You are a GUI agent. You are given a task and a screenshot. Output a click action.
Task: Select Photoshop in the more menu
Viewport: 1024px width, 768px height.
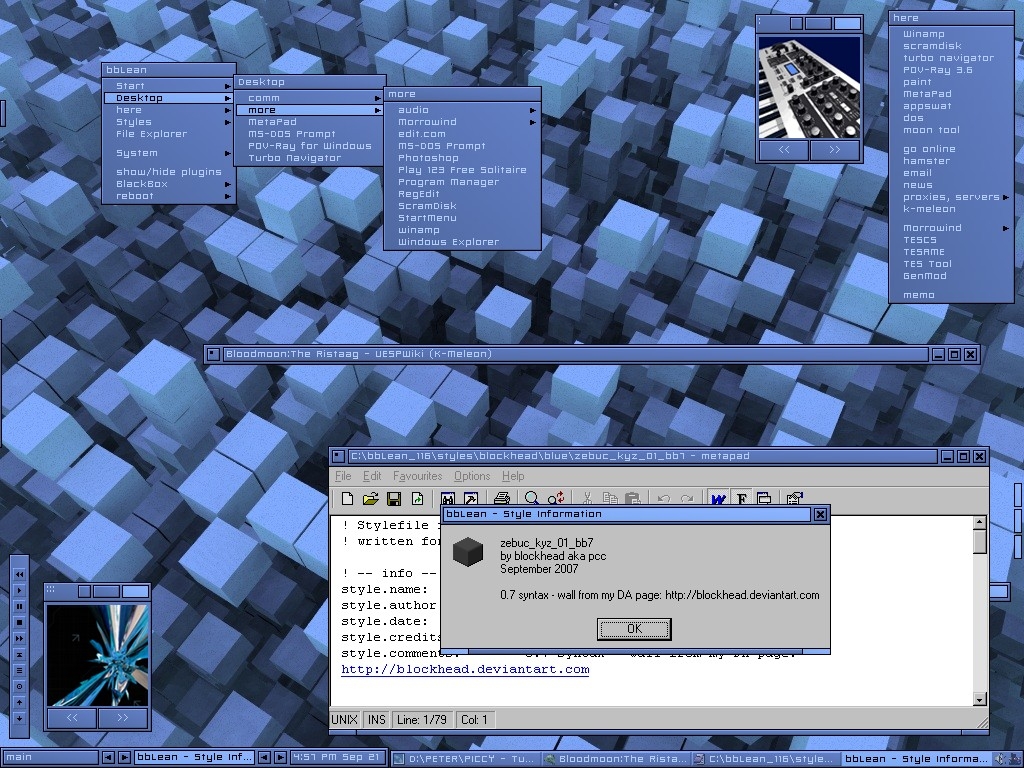(462, 158)
